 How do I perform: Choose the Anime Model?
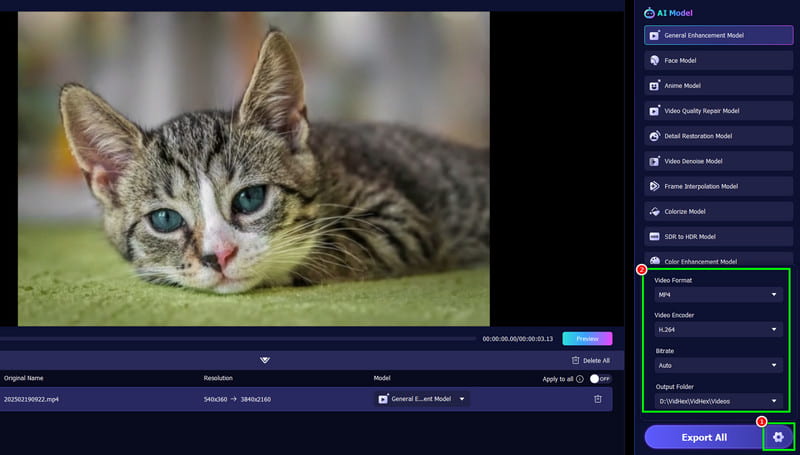coord(718,86)
